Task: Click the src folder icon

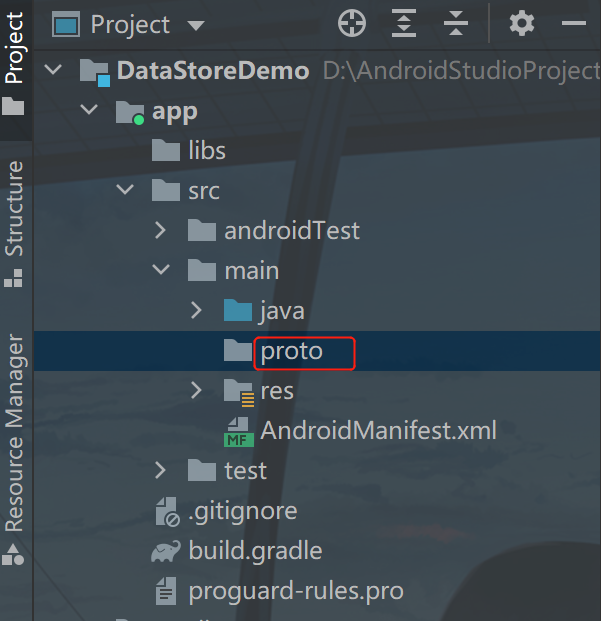Action: 166,190
